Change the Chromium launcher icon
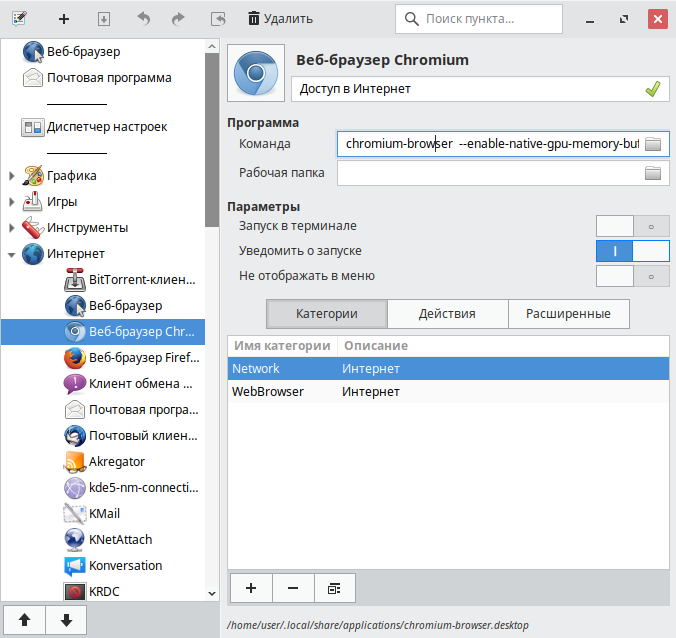Screen dimensions: 676x638 click(x=256, y=73)
